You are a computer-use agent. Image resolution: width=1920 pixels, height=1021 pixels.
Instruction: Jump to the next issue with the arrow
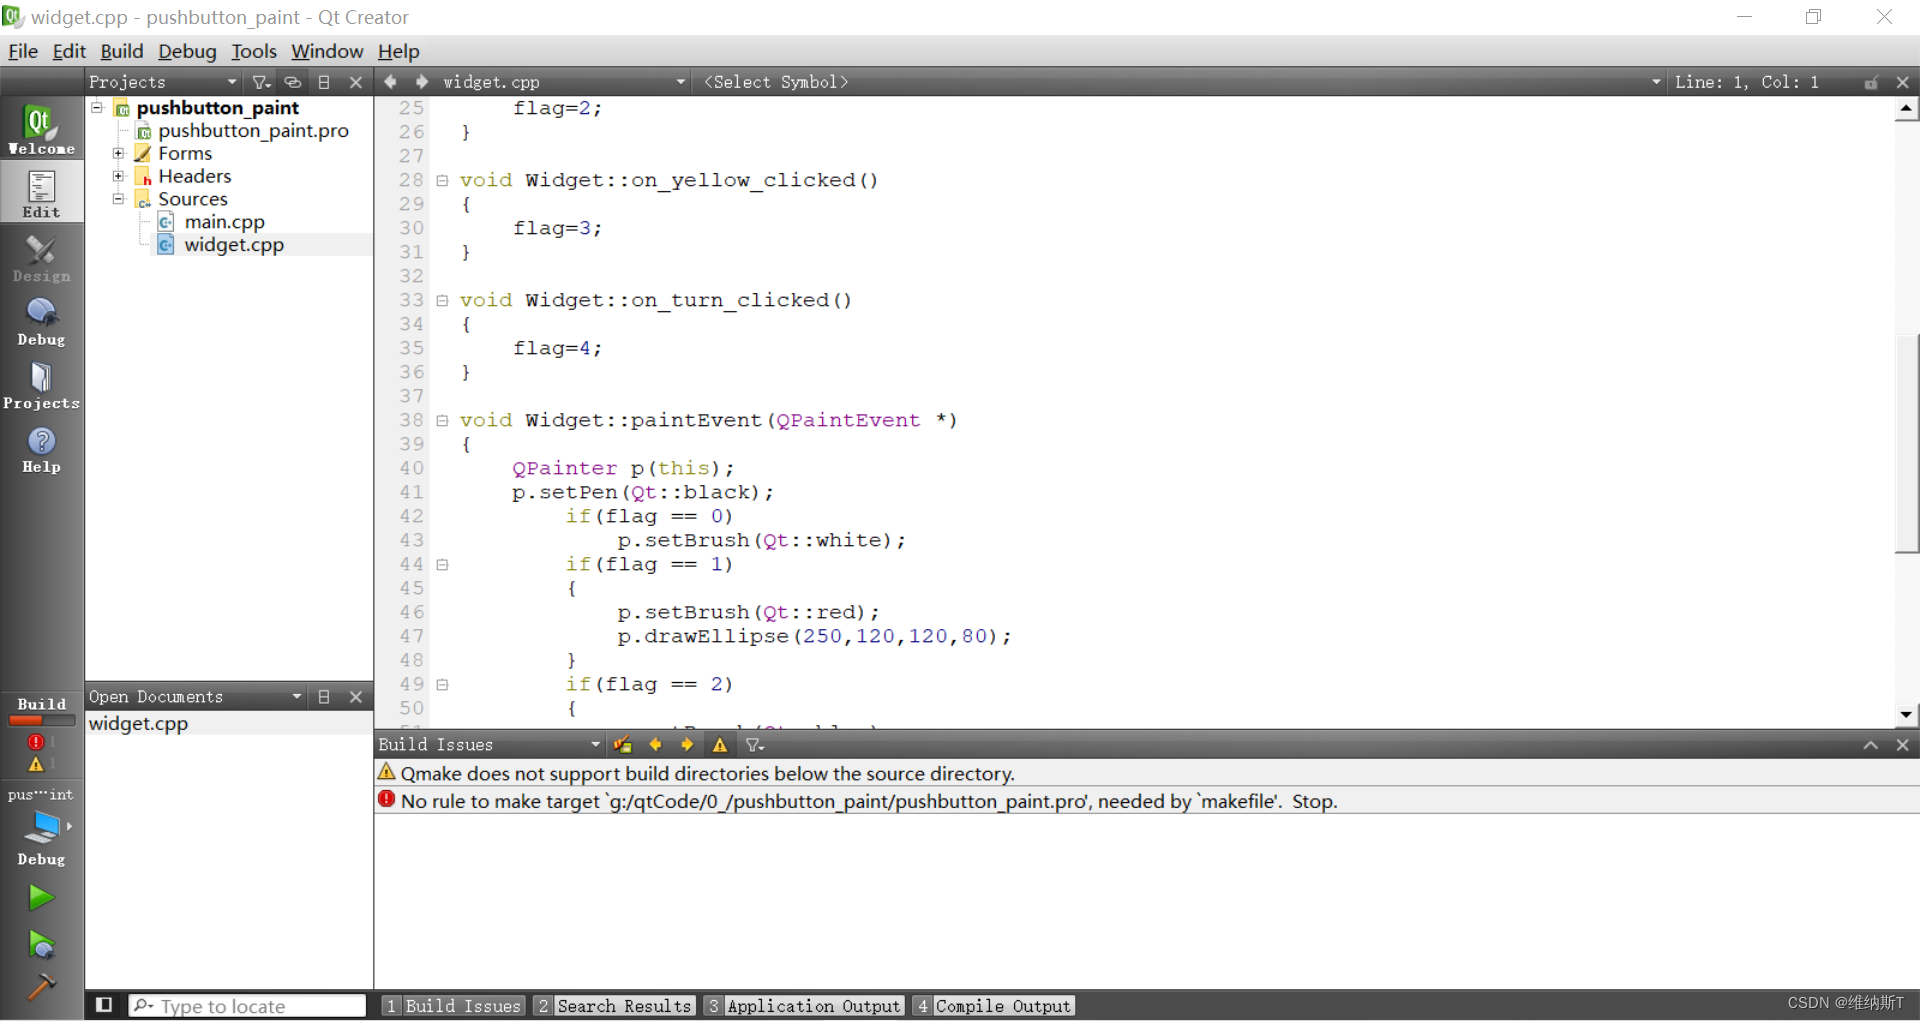pyautogui.click(x=687, y=744)
